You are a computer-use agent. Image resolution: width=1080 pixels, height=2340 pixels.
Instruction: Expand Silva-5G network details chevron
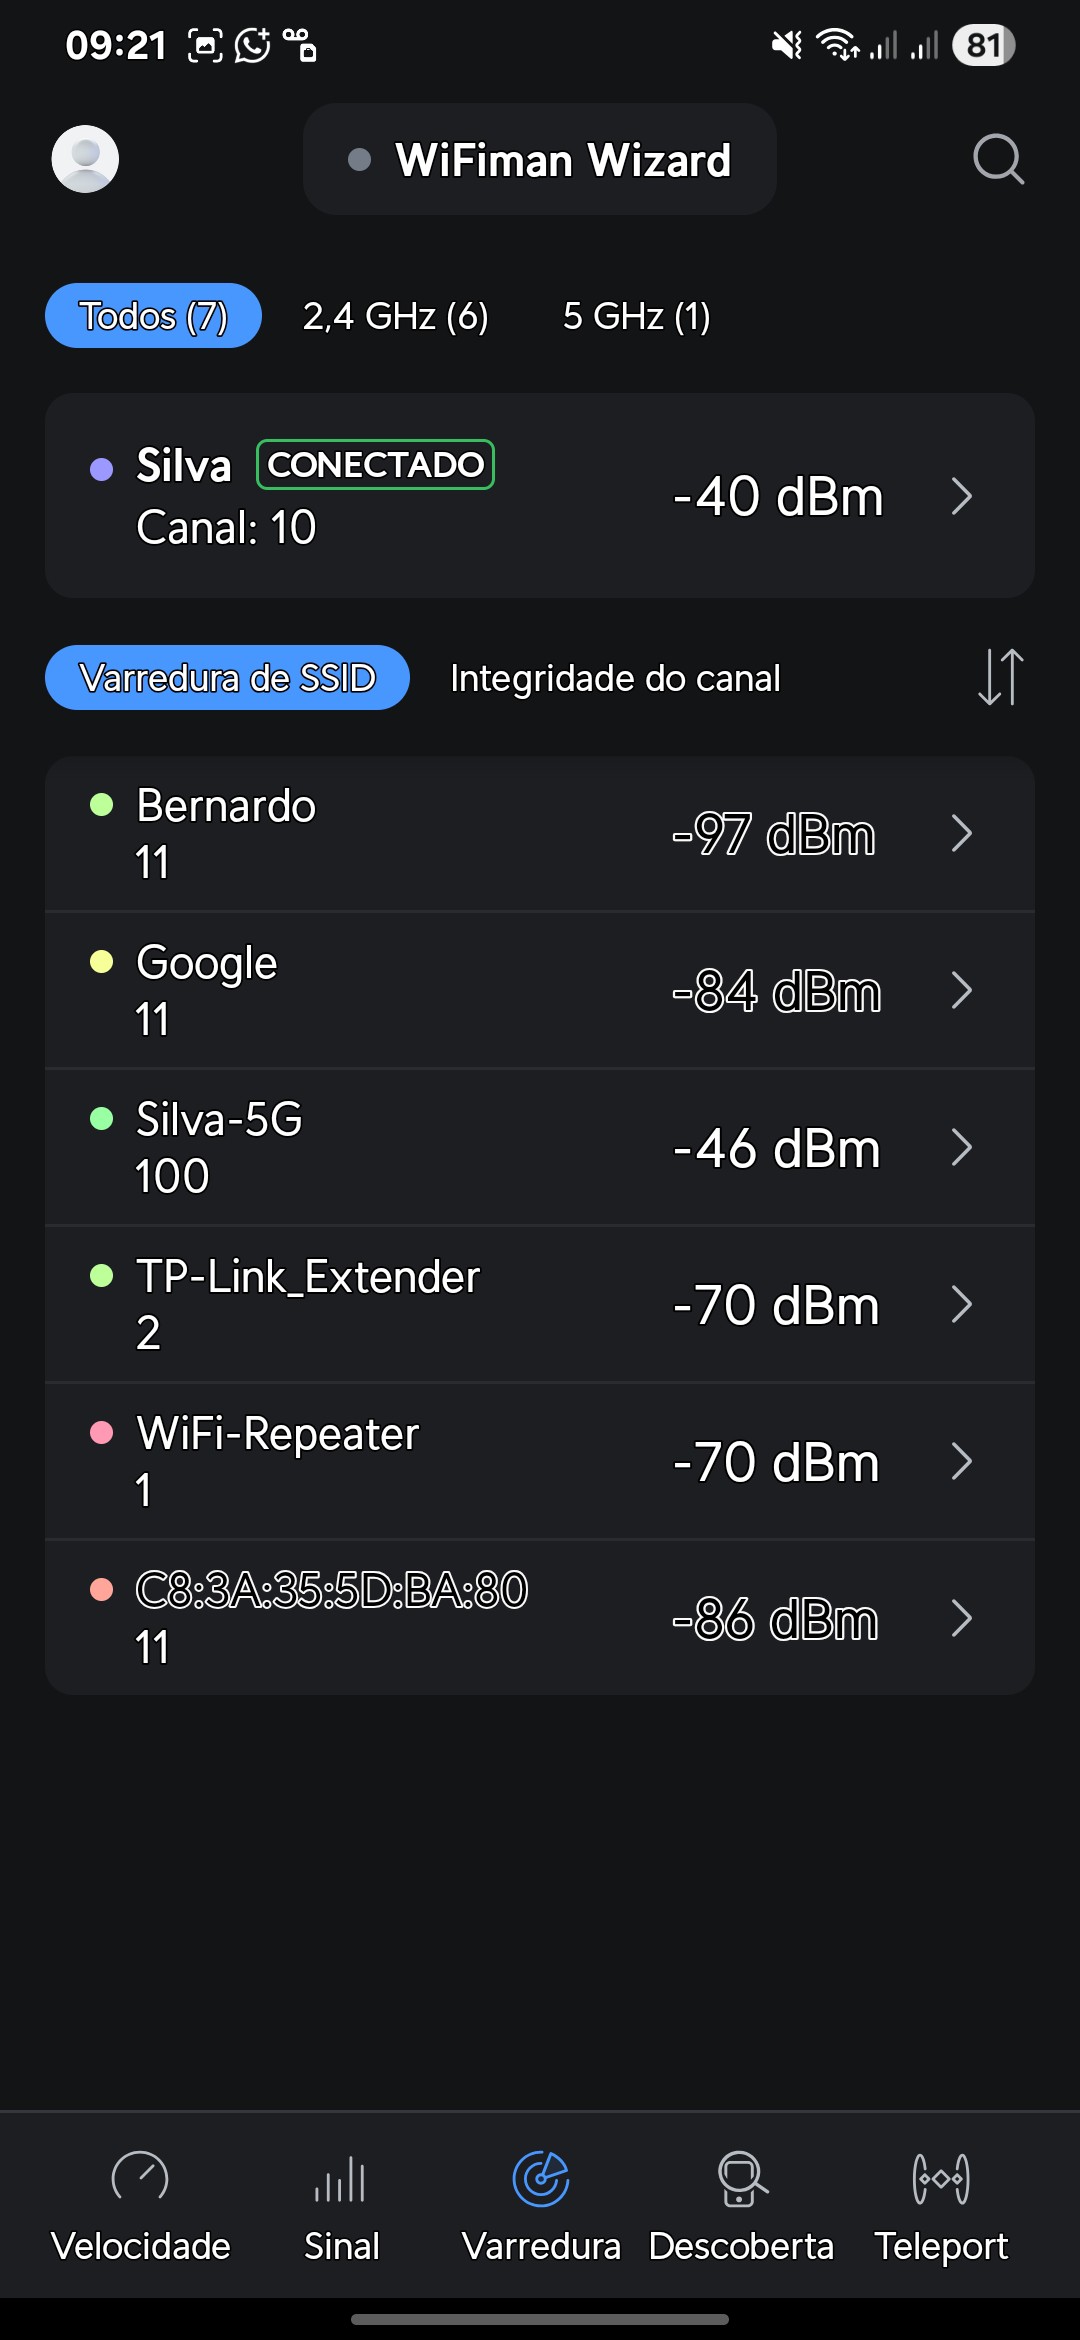point(962,1147)
